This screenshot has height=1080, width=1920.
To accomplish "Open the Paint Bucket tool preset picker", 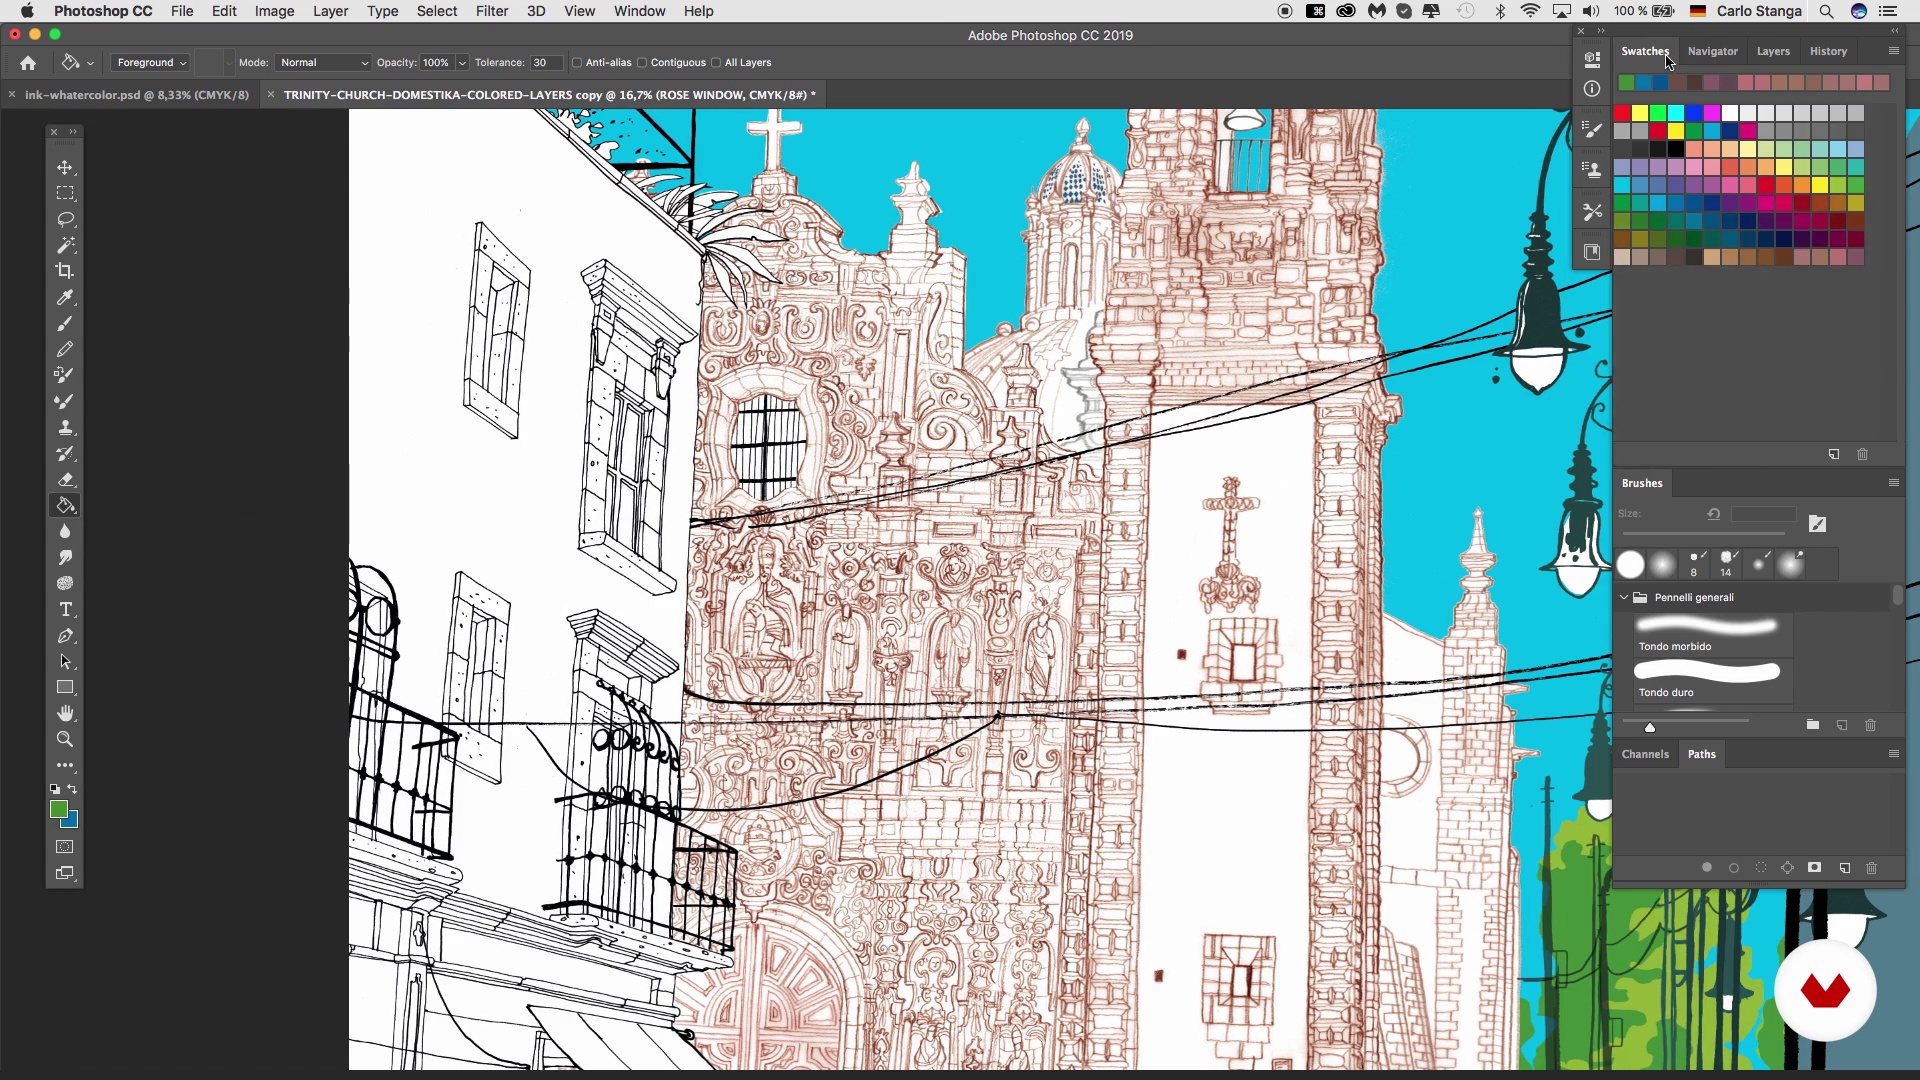I will pos(77,63).
